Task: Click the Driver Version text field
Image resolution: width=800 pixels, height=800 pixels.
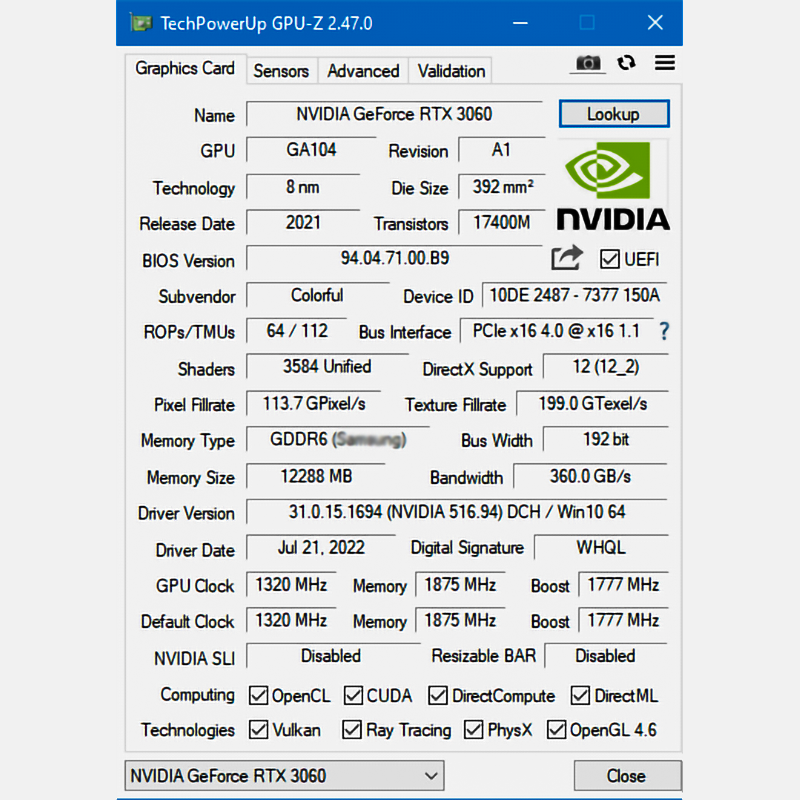Action: point(456,513)
